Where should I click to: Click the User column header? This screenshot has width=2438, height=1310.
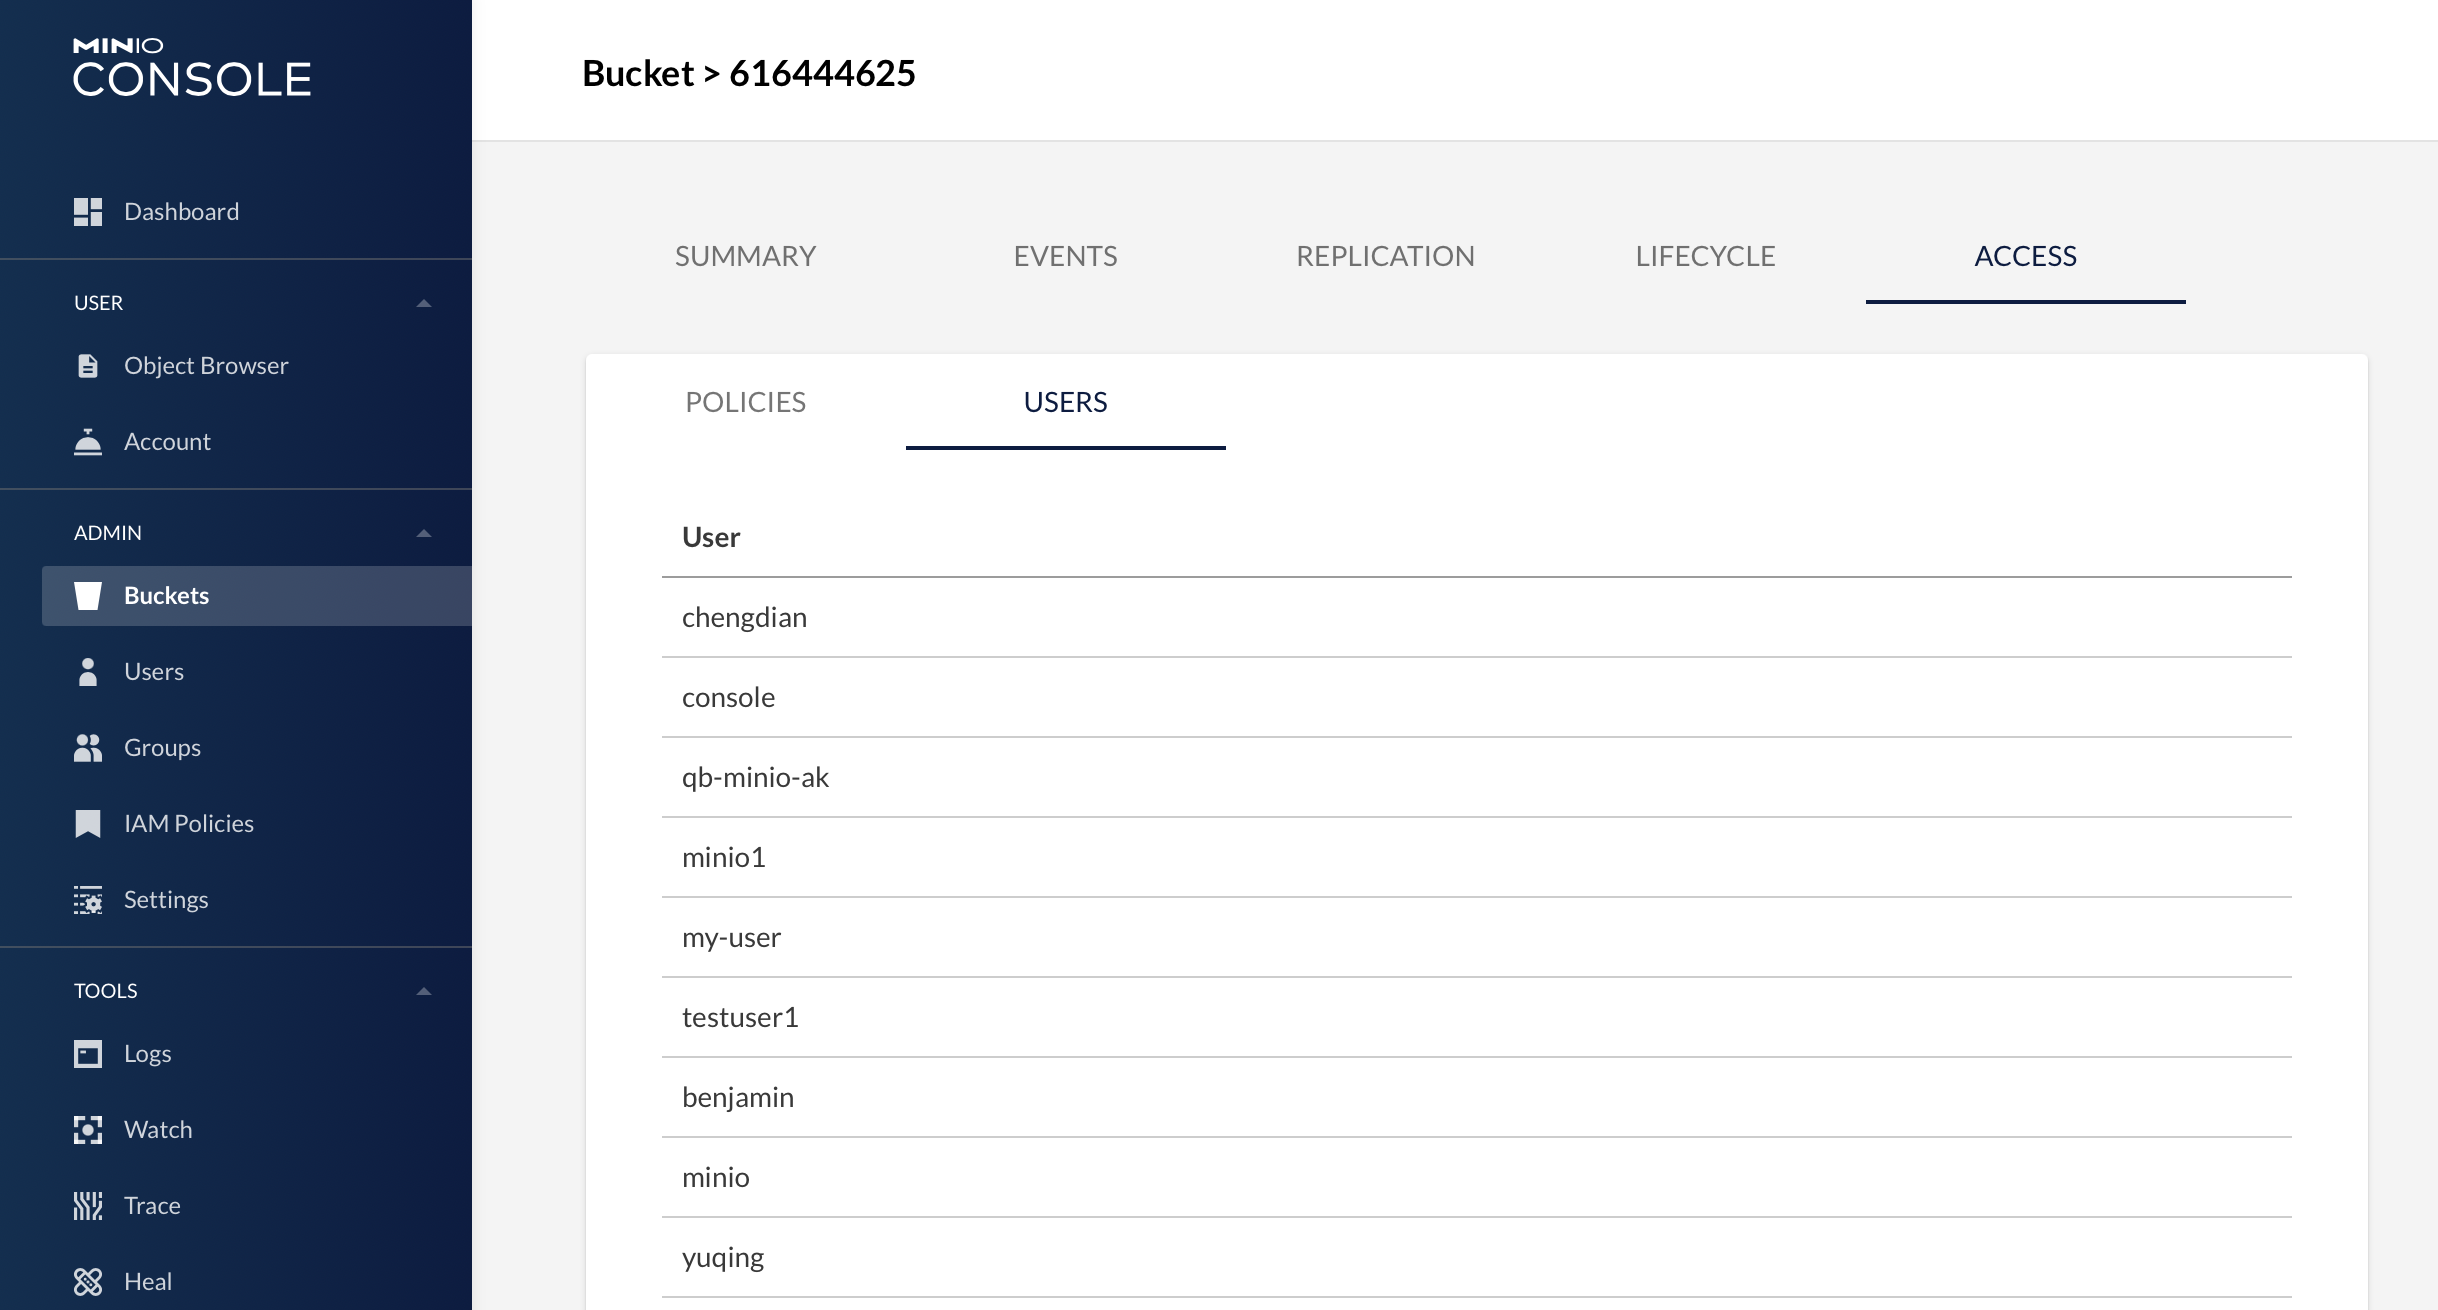[711, 538]
